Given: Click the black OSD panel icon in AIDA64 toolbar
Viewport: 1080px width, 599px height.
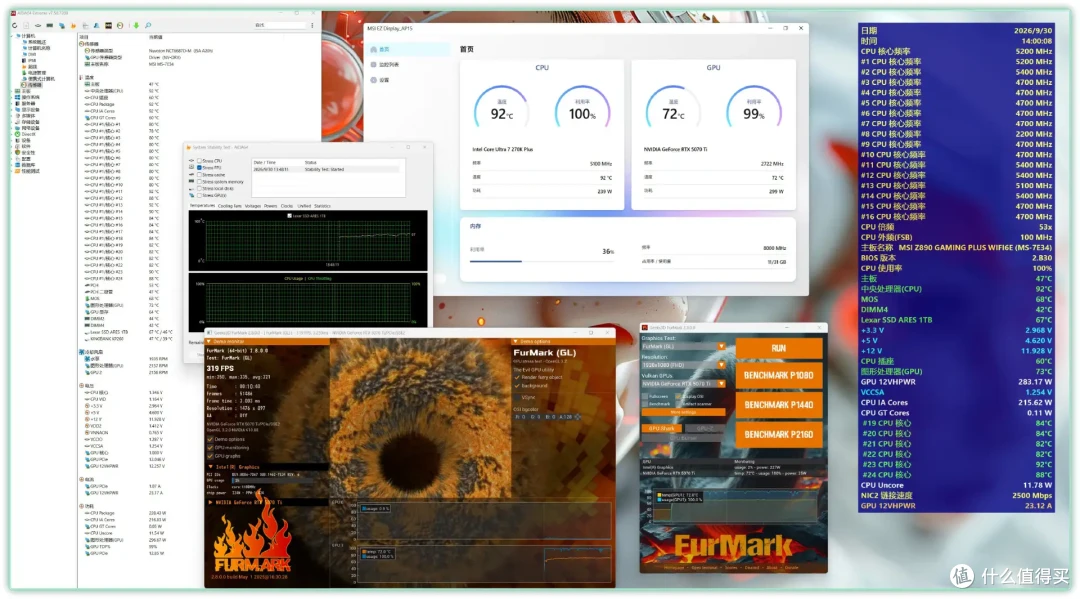Looking at the screenshot, I should pos(108,25).
